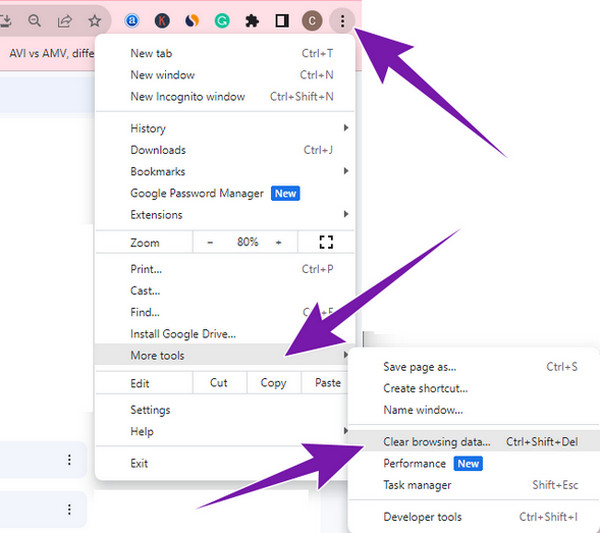Decrease zoom with the minus button
Screen dimensions: 600x533
coord(210,243)
